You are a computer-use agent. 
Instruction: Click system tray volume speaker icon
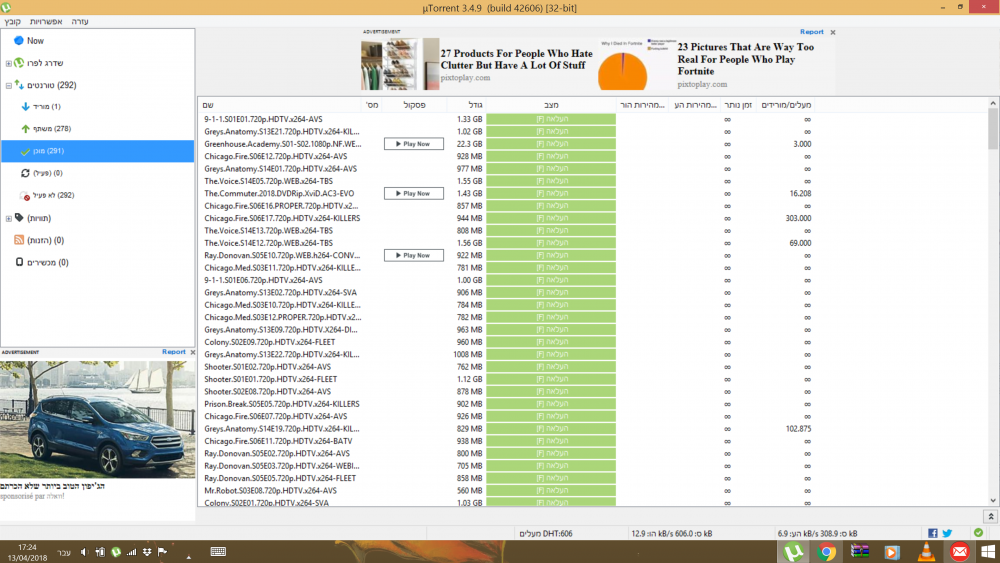click(x=84, y=552)
